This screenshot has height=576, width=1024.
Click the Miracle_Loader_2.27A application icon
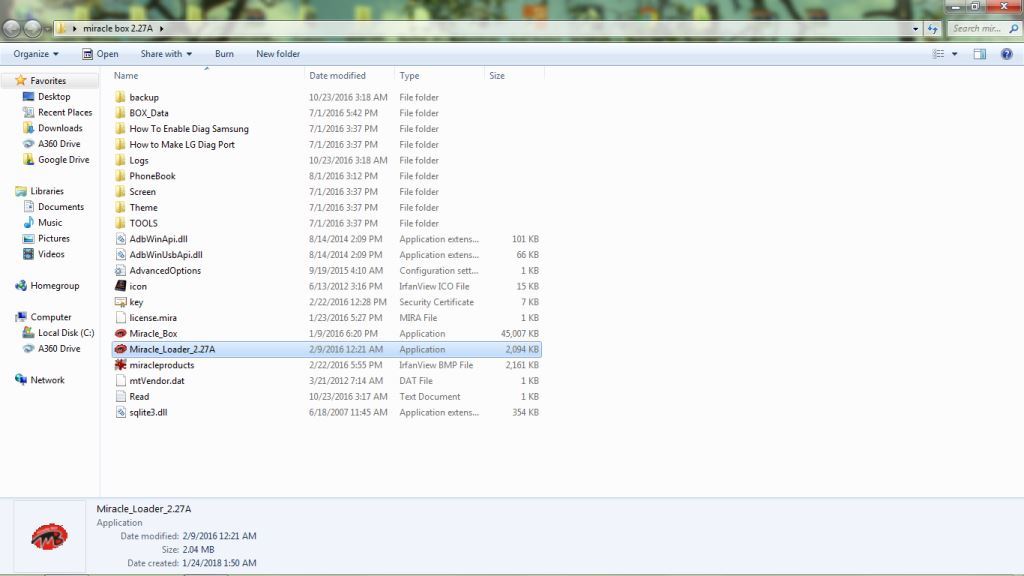pyautogui.click(x=120, y=349)
